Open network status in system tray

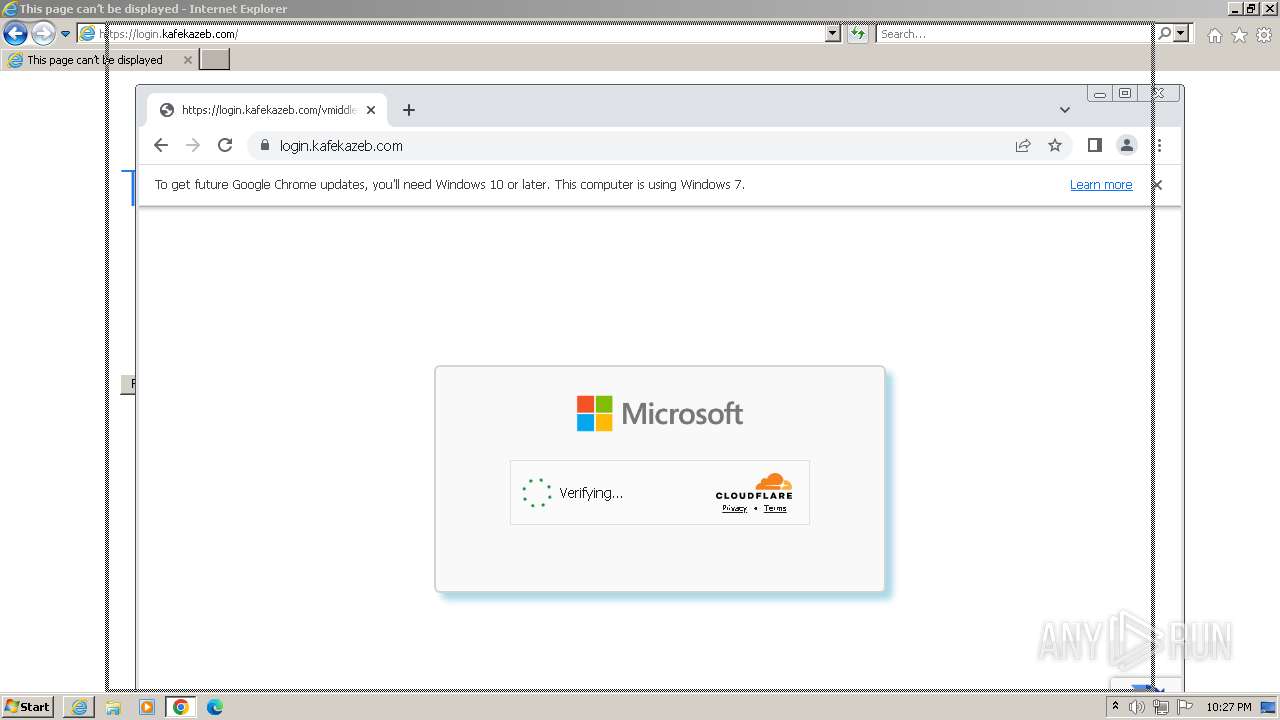pyautogui.click(x=1161, y=707)
